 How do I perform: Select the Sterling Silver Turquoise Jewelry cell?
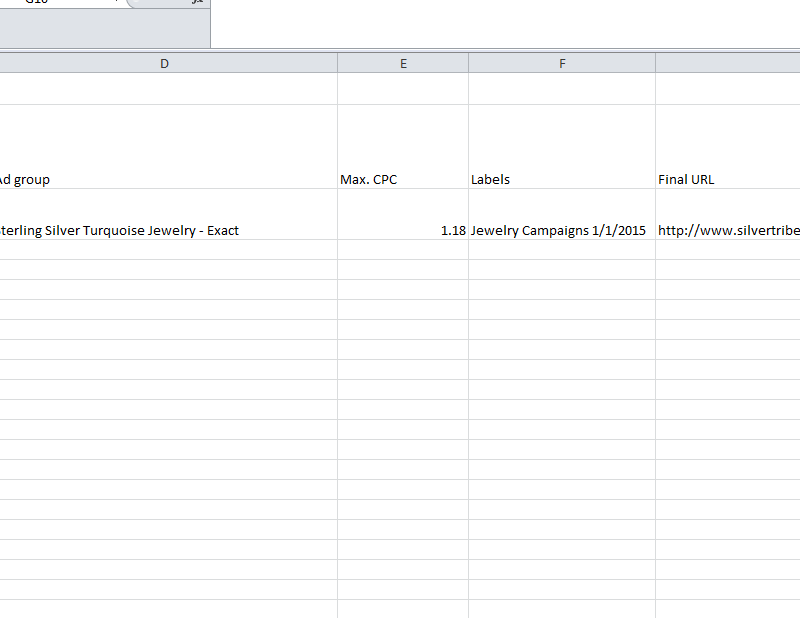point(164,230)
